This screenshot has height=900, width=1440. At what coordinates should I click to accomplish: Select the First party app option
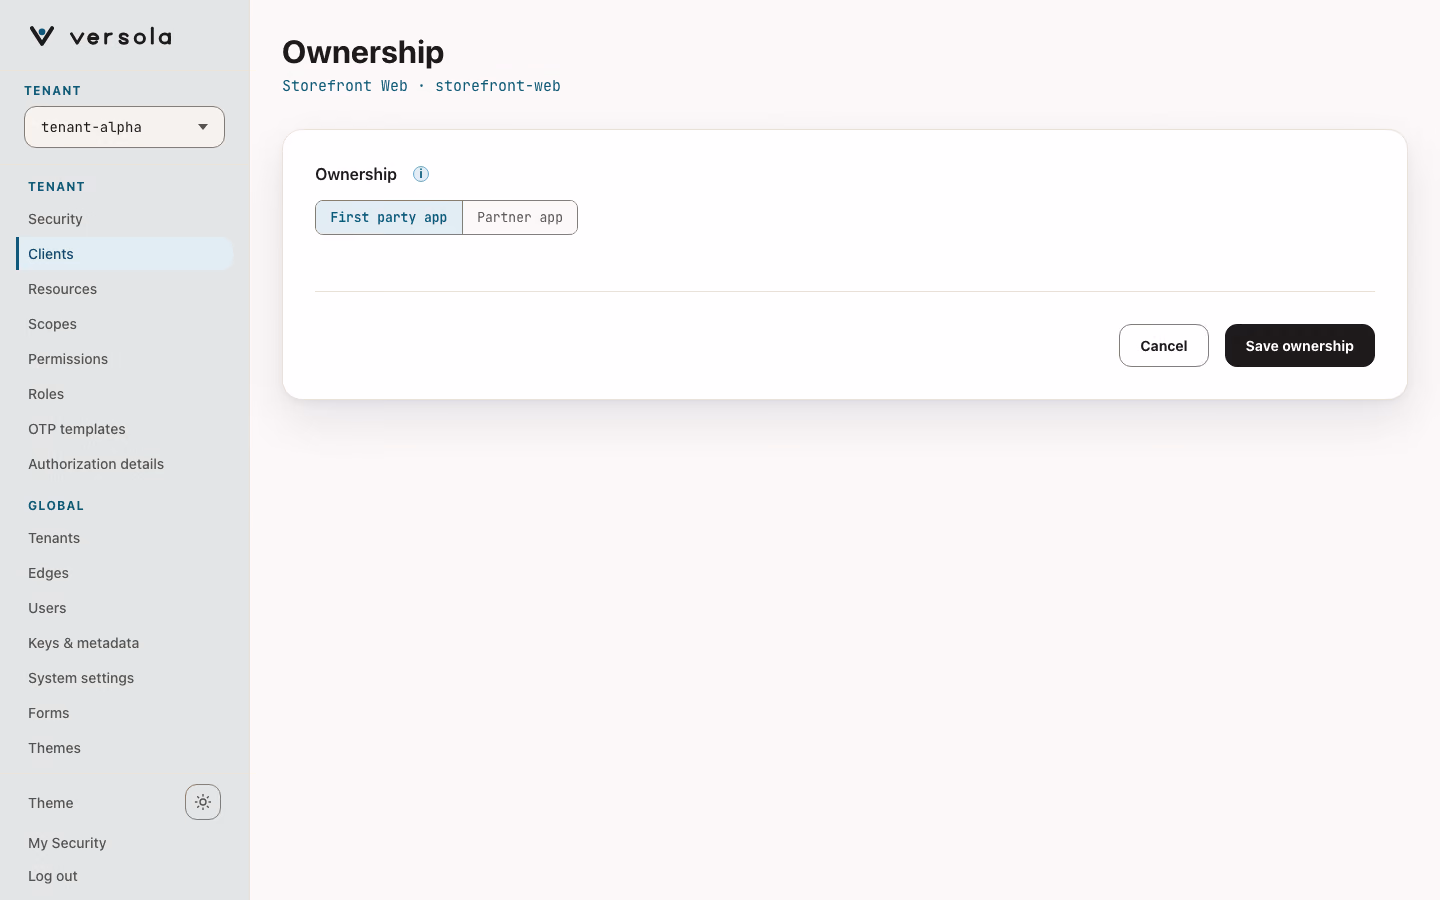pyautogui.click(x=389, y=217)
